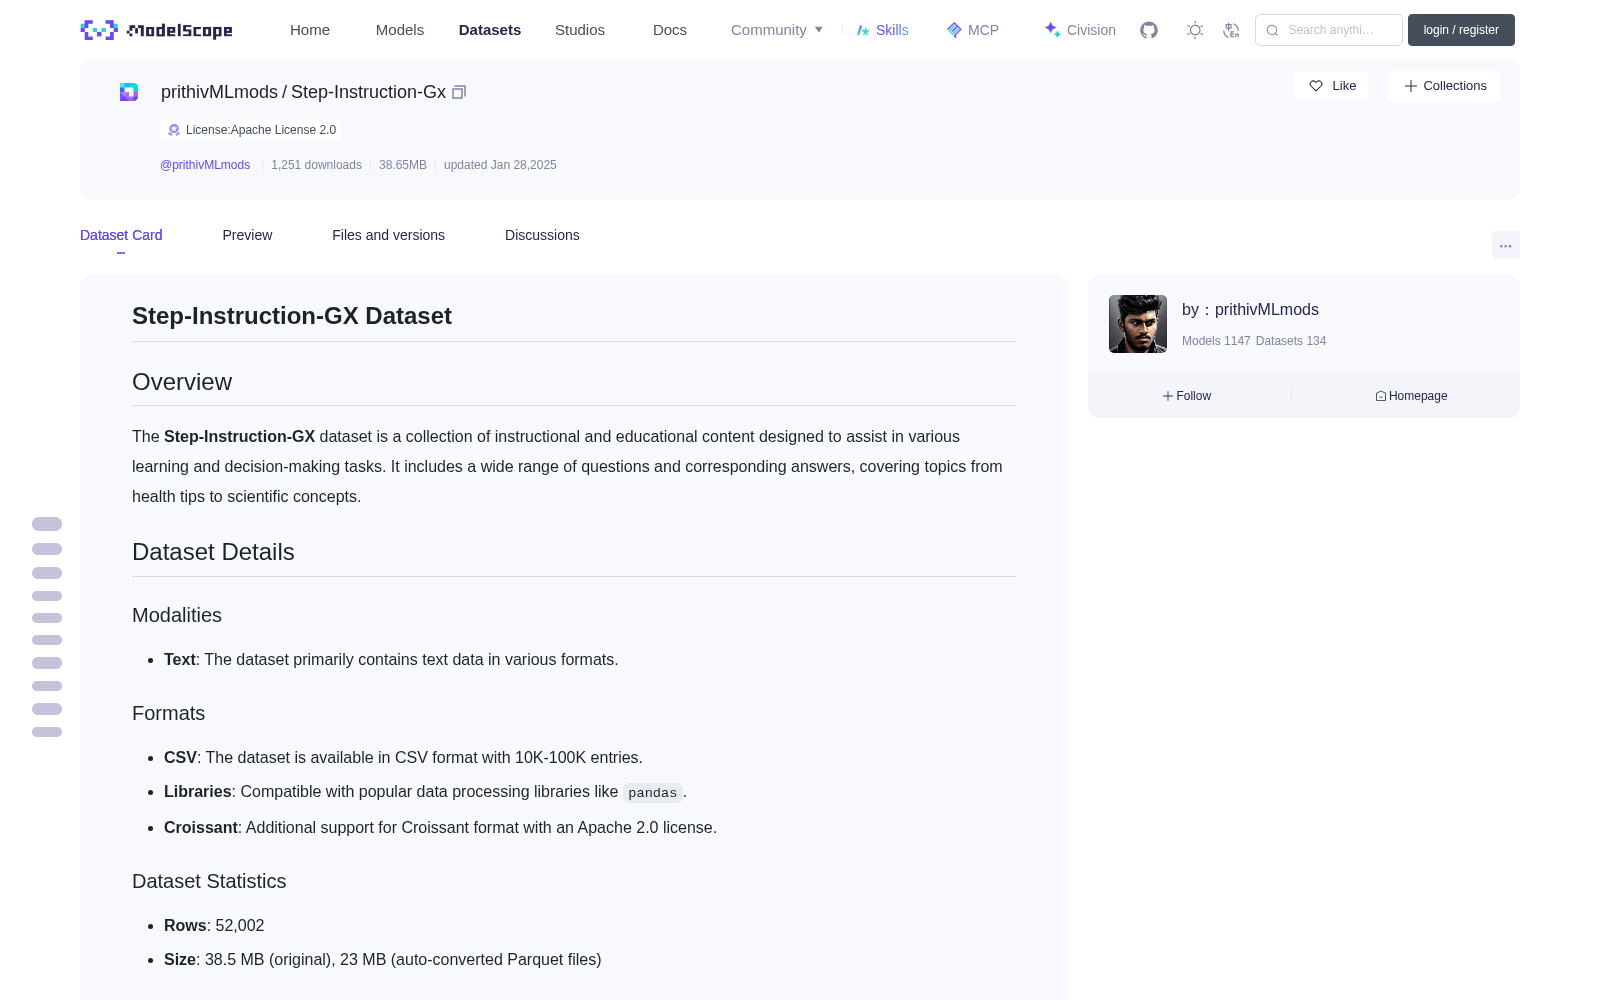
Task: Click the login / register button
Action: click(1461, 30)
